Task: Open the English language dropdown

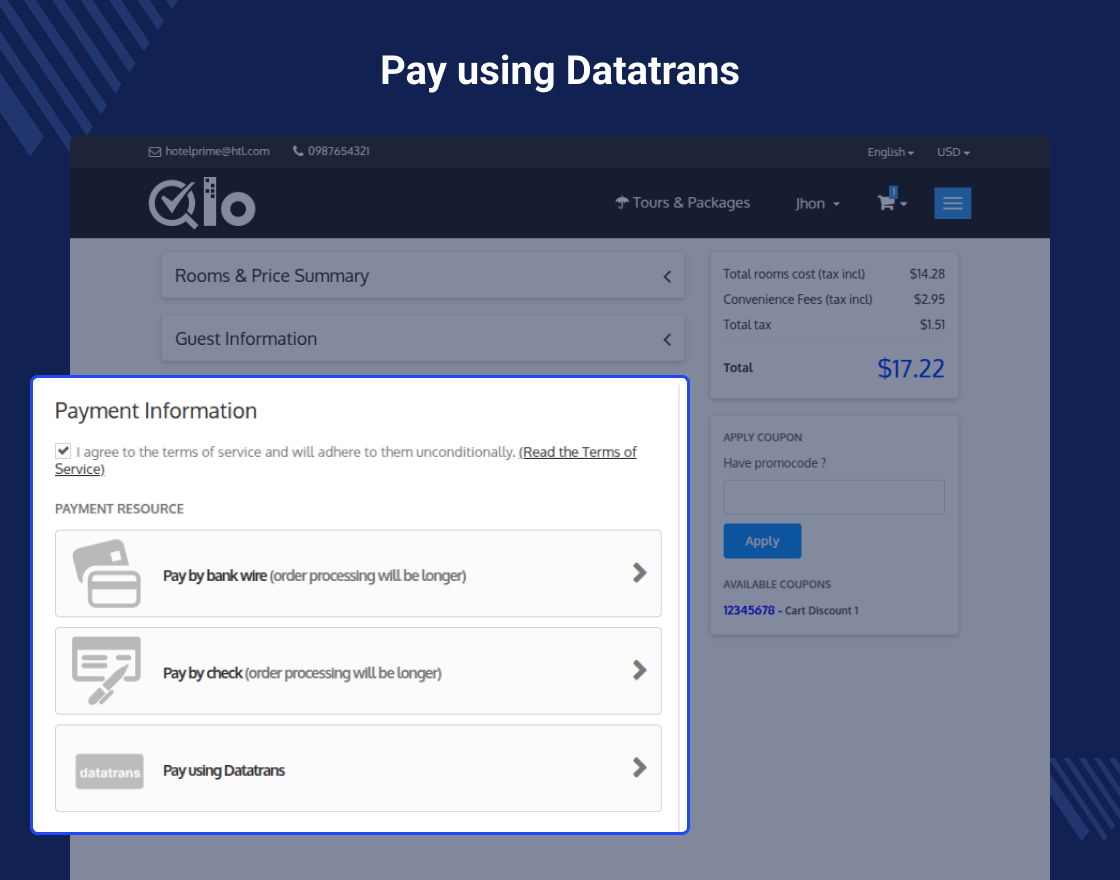Action: click(x=890, y=152)
